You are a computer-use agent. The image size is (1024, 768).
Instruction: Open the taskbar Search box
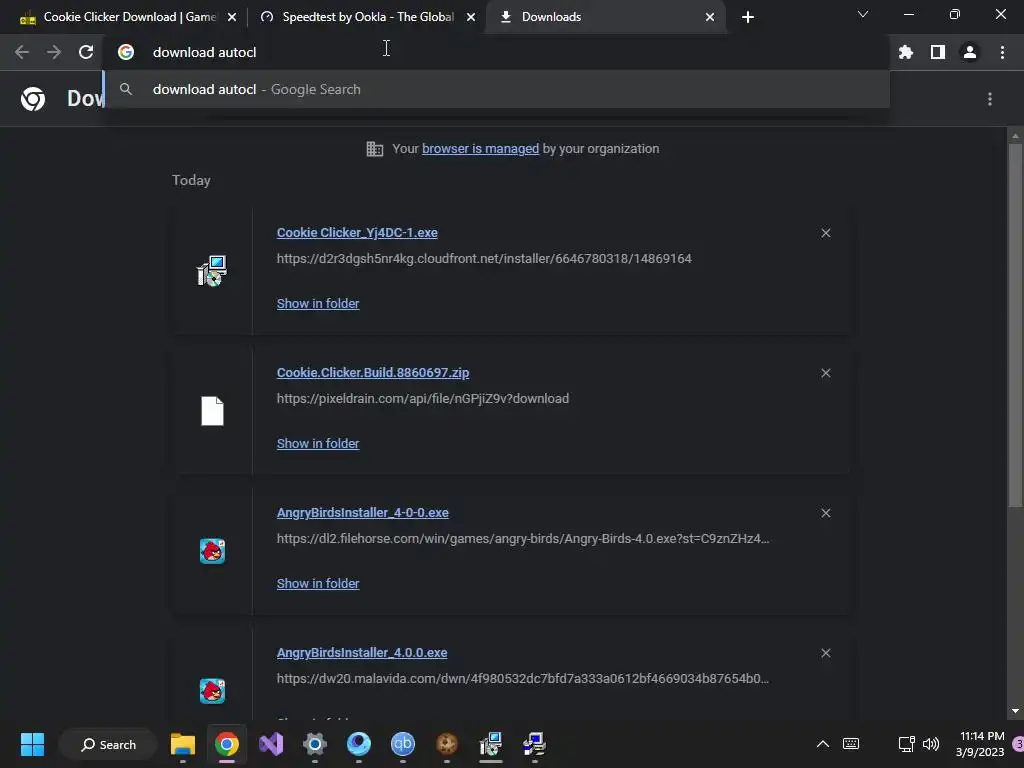108,744
